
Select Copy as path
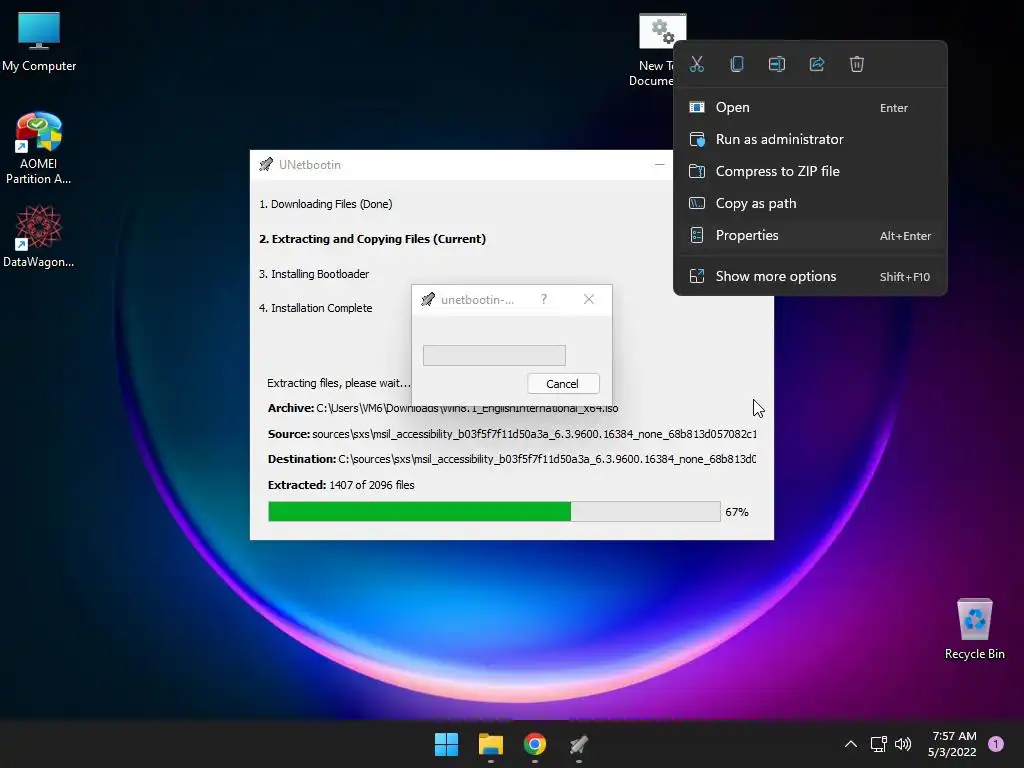[810, 203]
